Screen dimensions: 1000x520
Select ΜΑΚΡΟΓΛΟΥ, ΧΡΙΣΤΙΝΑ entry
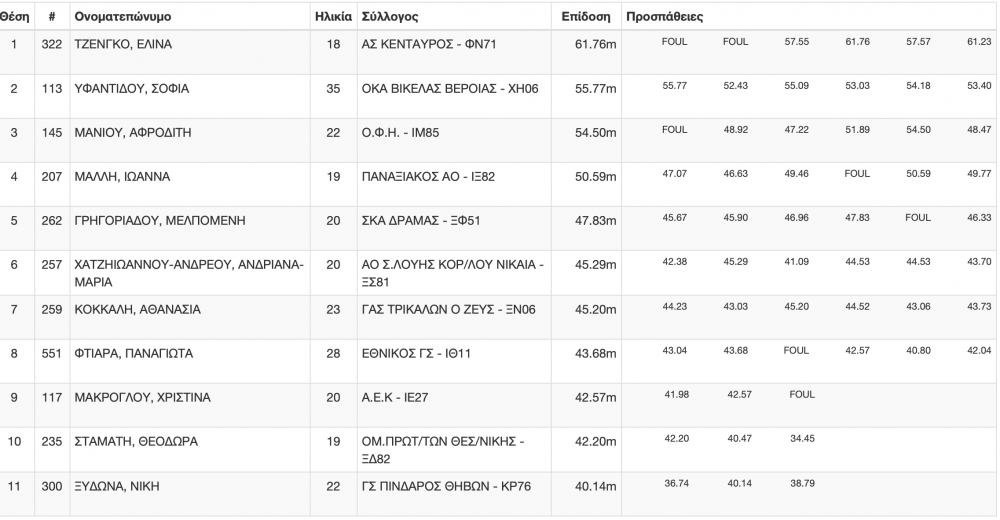click(142, 397)
